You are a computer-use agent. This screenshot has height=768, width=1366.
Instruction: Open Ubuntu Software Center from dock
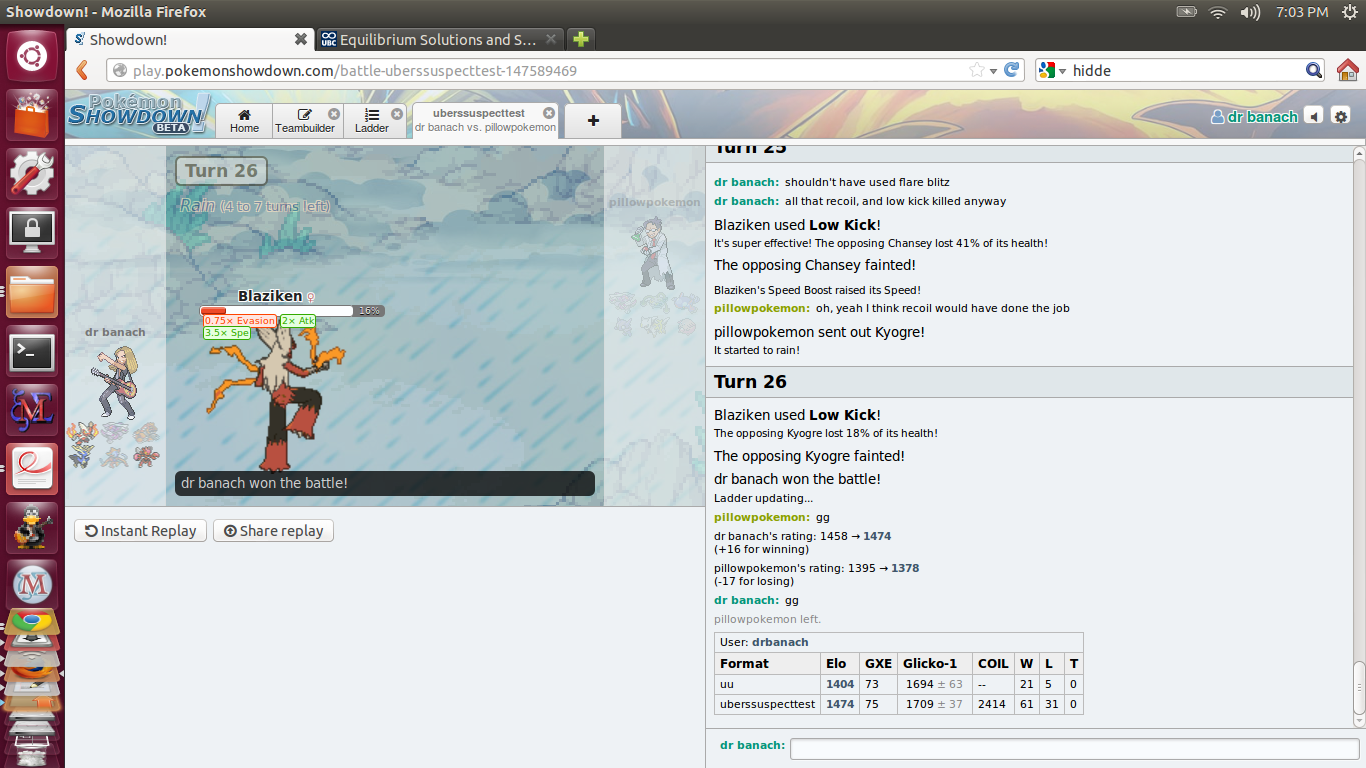coord(32,114)
